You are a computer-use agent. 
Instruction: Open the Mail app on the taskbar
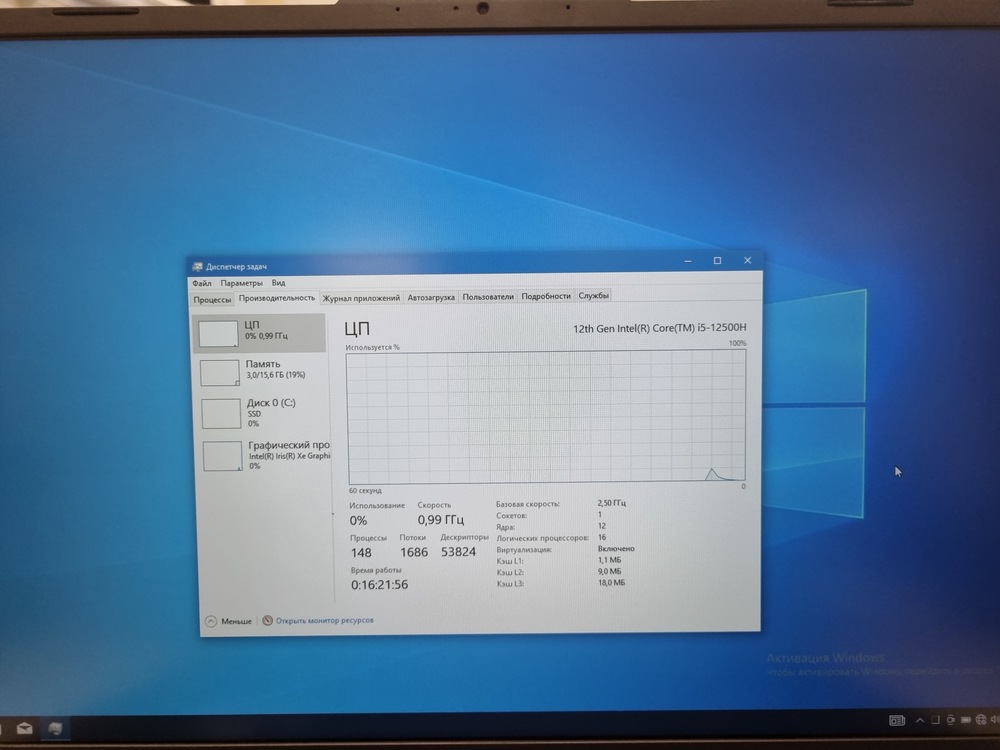click(x=24, y=728)
